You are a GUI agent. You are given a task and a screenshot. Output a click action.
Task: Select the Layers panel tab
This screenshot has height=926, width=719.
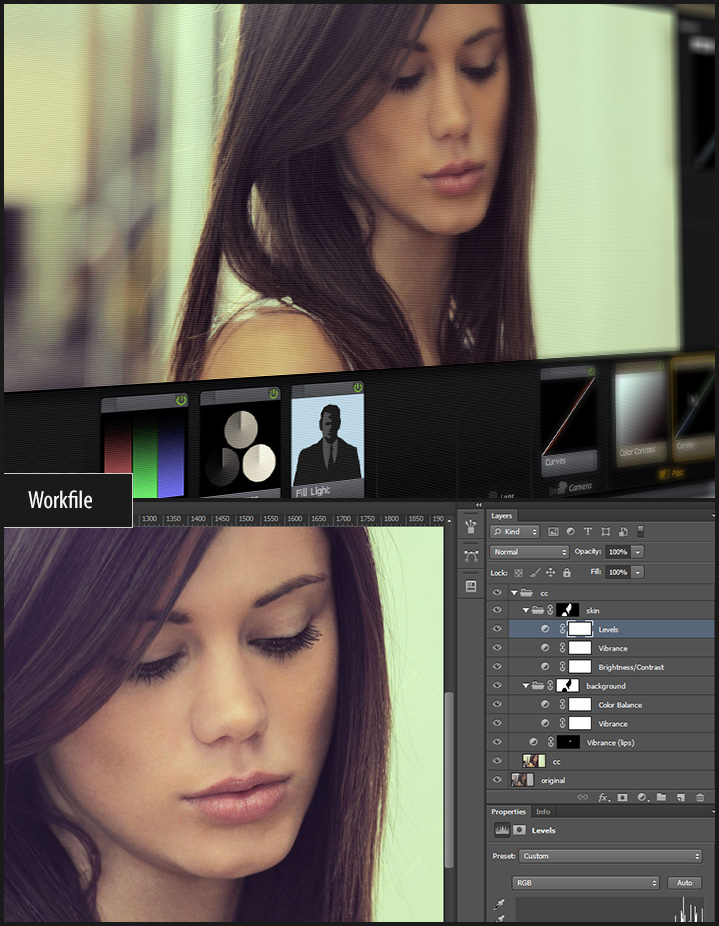[x=502, y=515]
